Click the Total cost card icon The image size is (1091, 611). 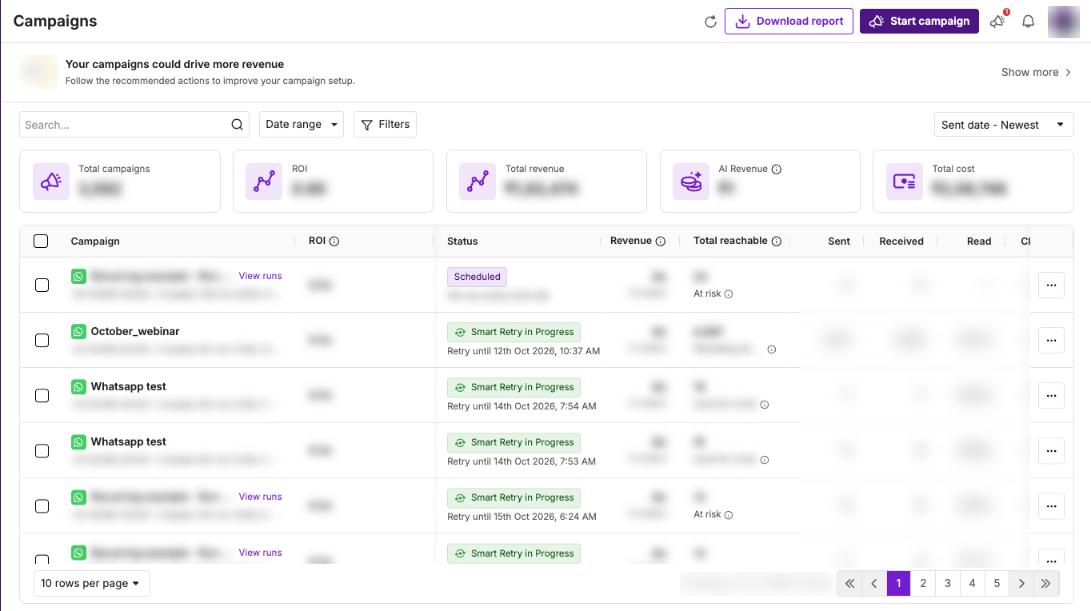coord(905,182)
